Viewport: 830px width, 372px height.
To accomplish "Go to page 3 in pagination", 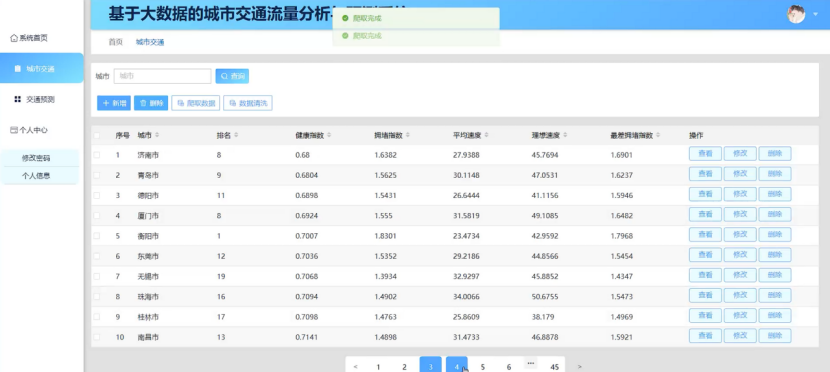I will tap(430, 365).
